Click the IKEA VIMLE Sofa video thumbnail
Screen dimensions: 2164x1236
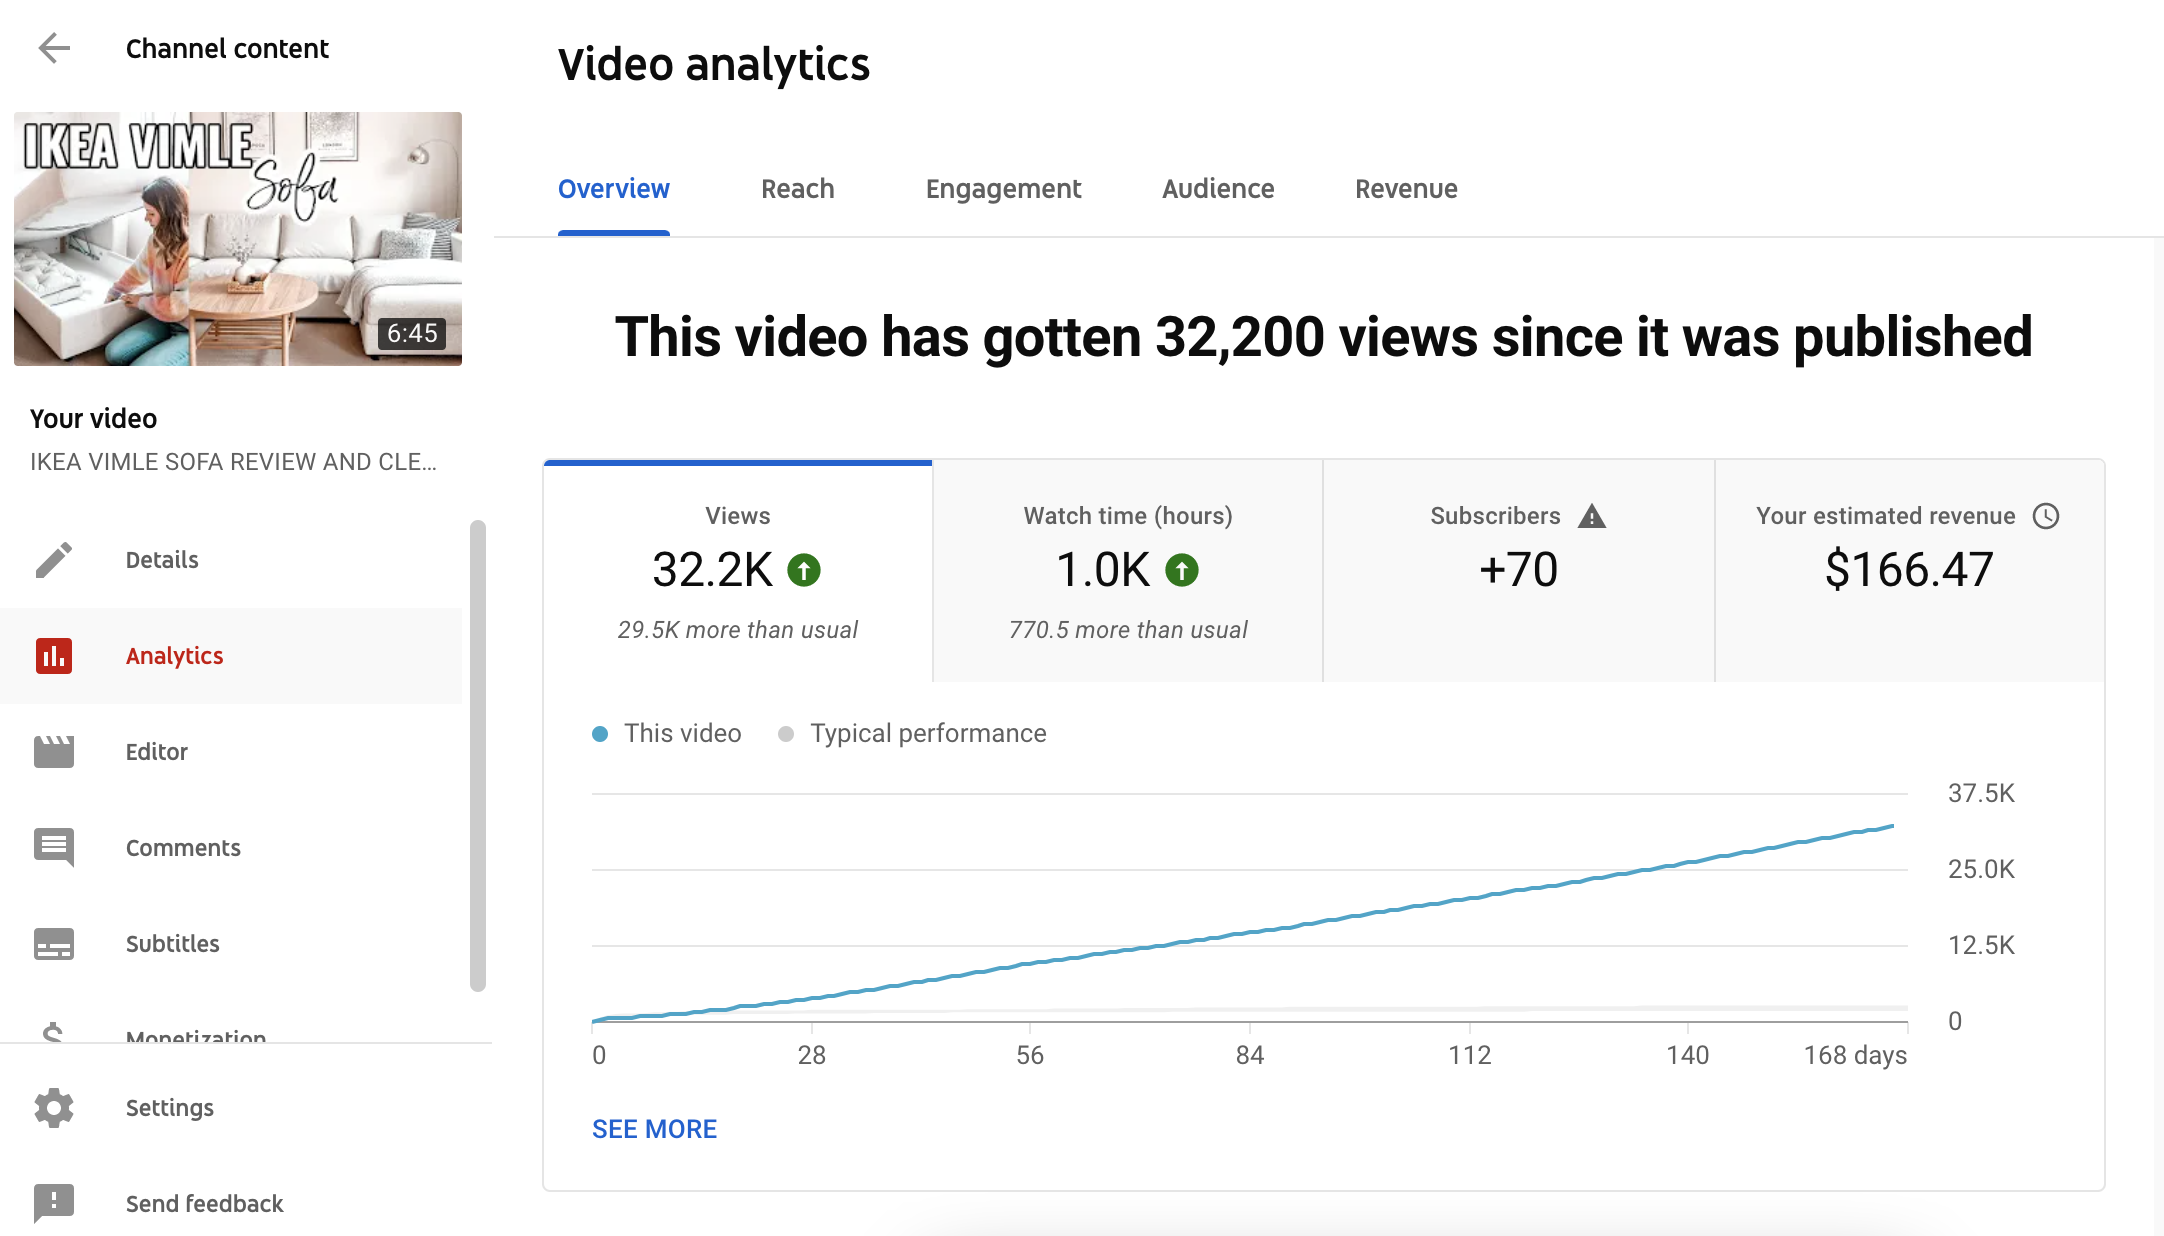pyautogui.click(x=238, y=239)
